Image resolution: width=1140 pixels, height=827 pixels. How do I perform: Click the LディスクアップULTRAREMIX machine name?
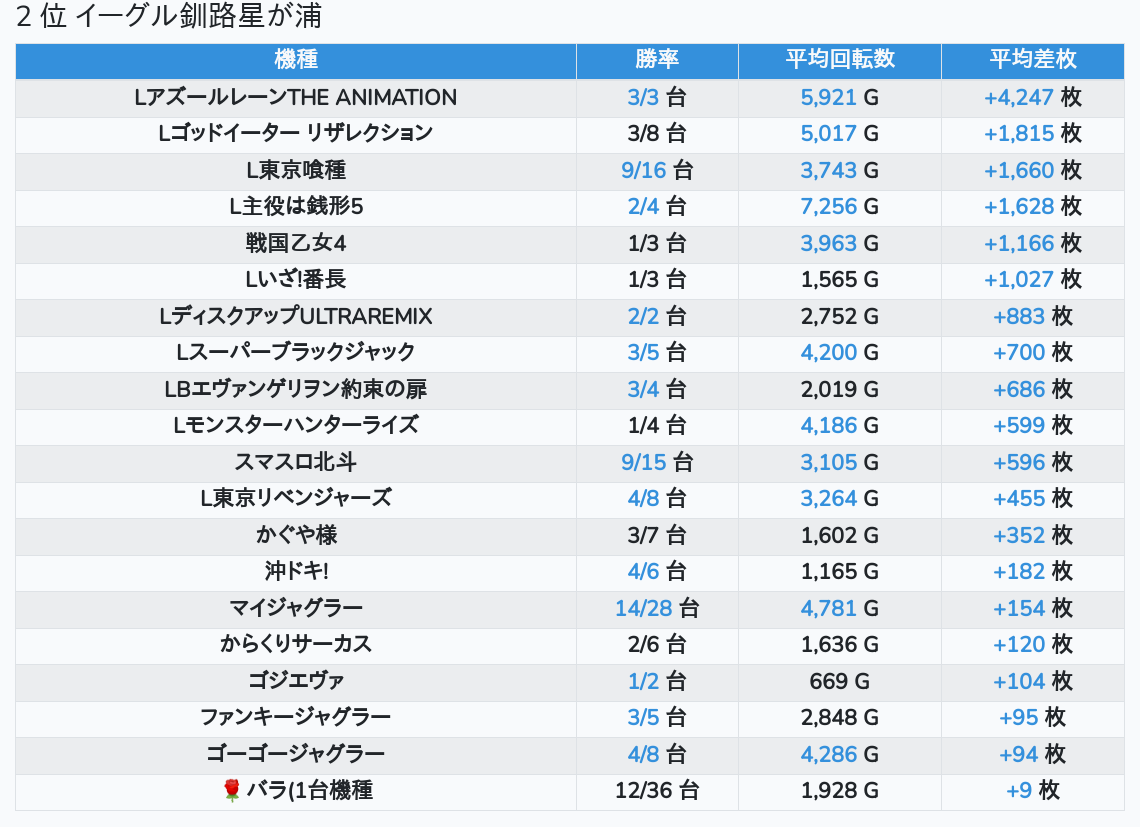296,317
